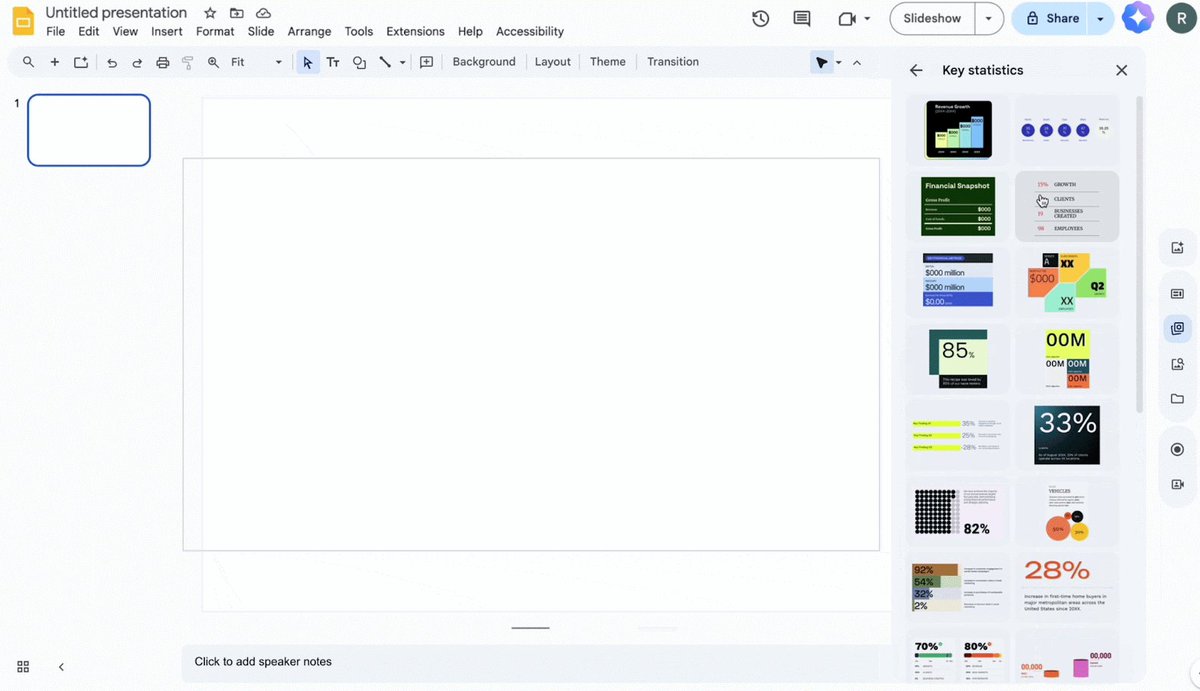Click the paint format tool
Viewport: 1200px width, 691px height.
pos(187,62)
